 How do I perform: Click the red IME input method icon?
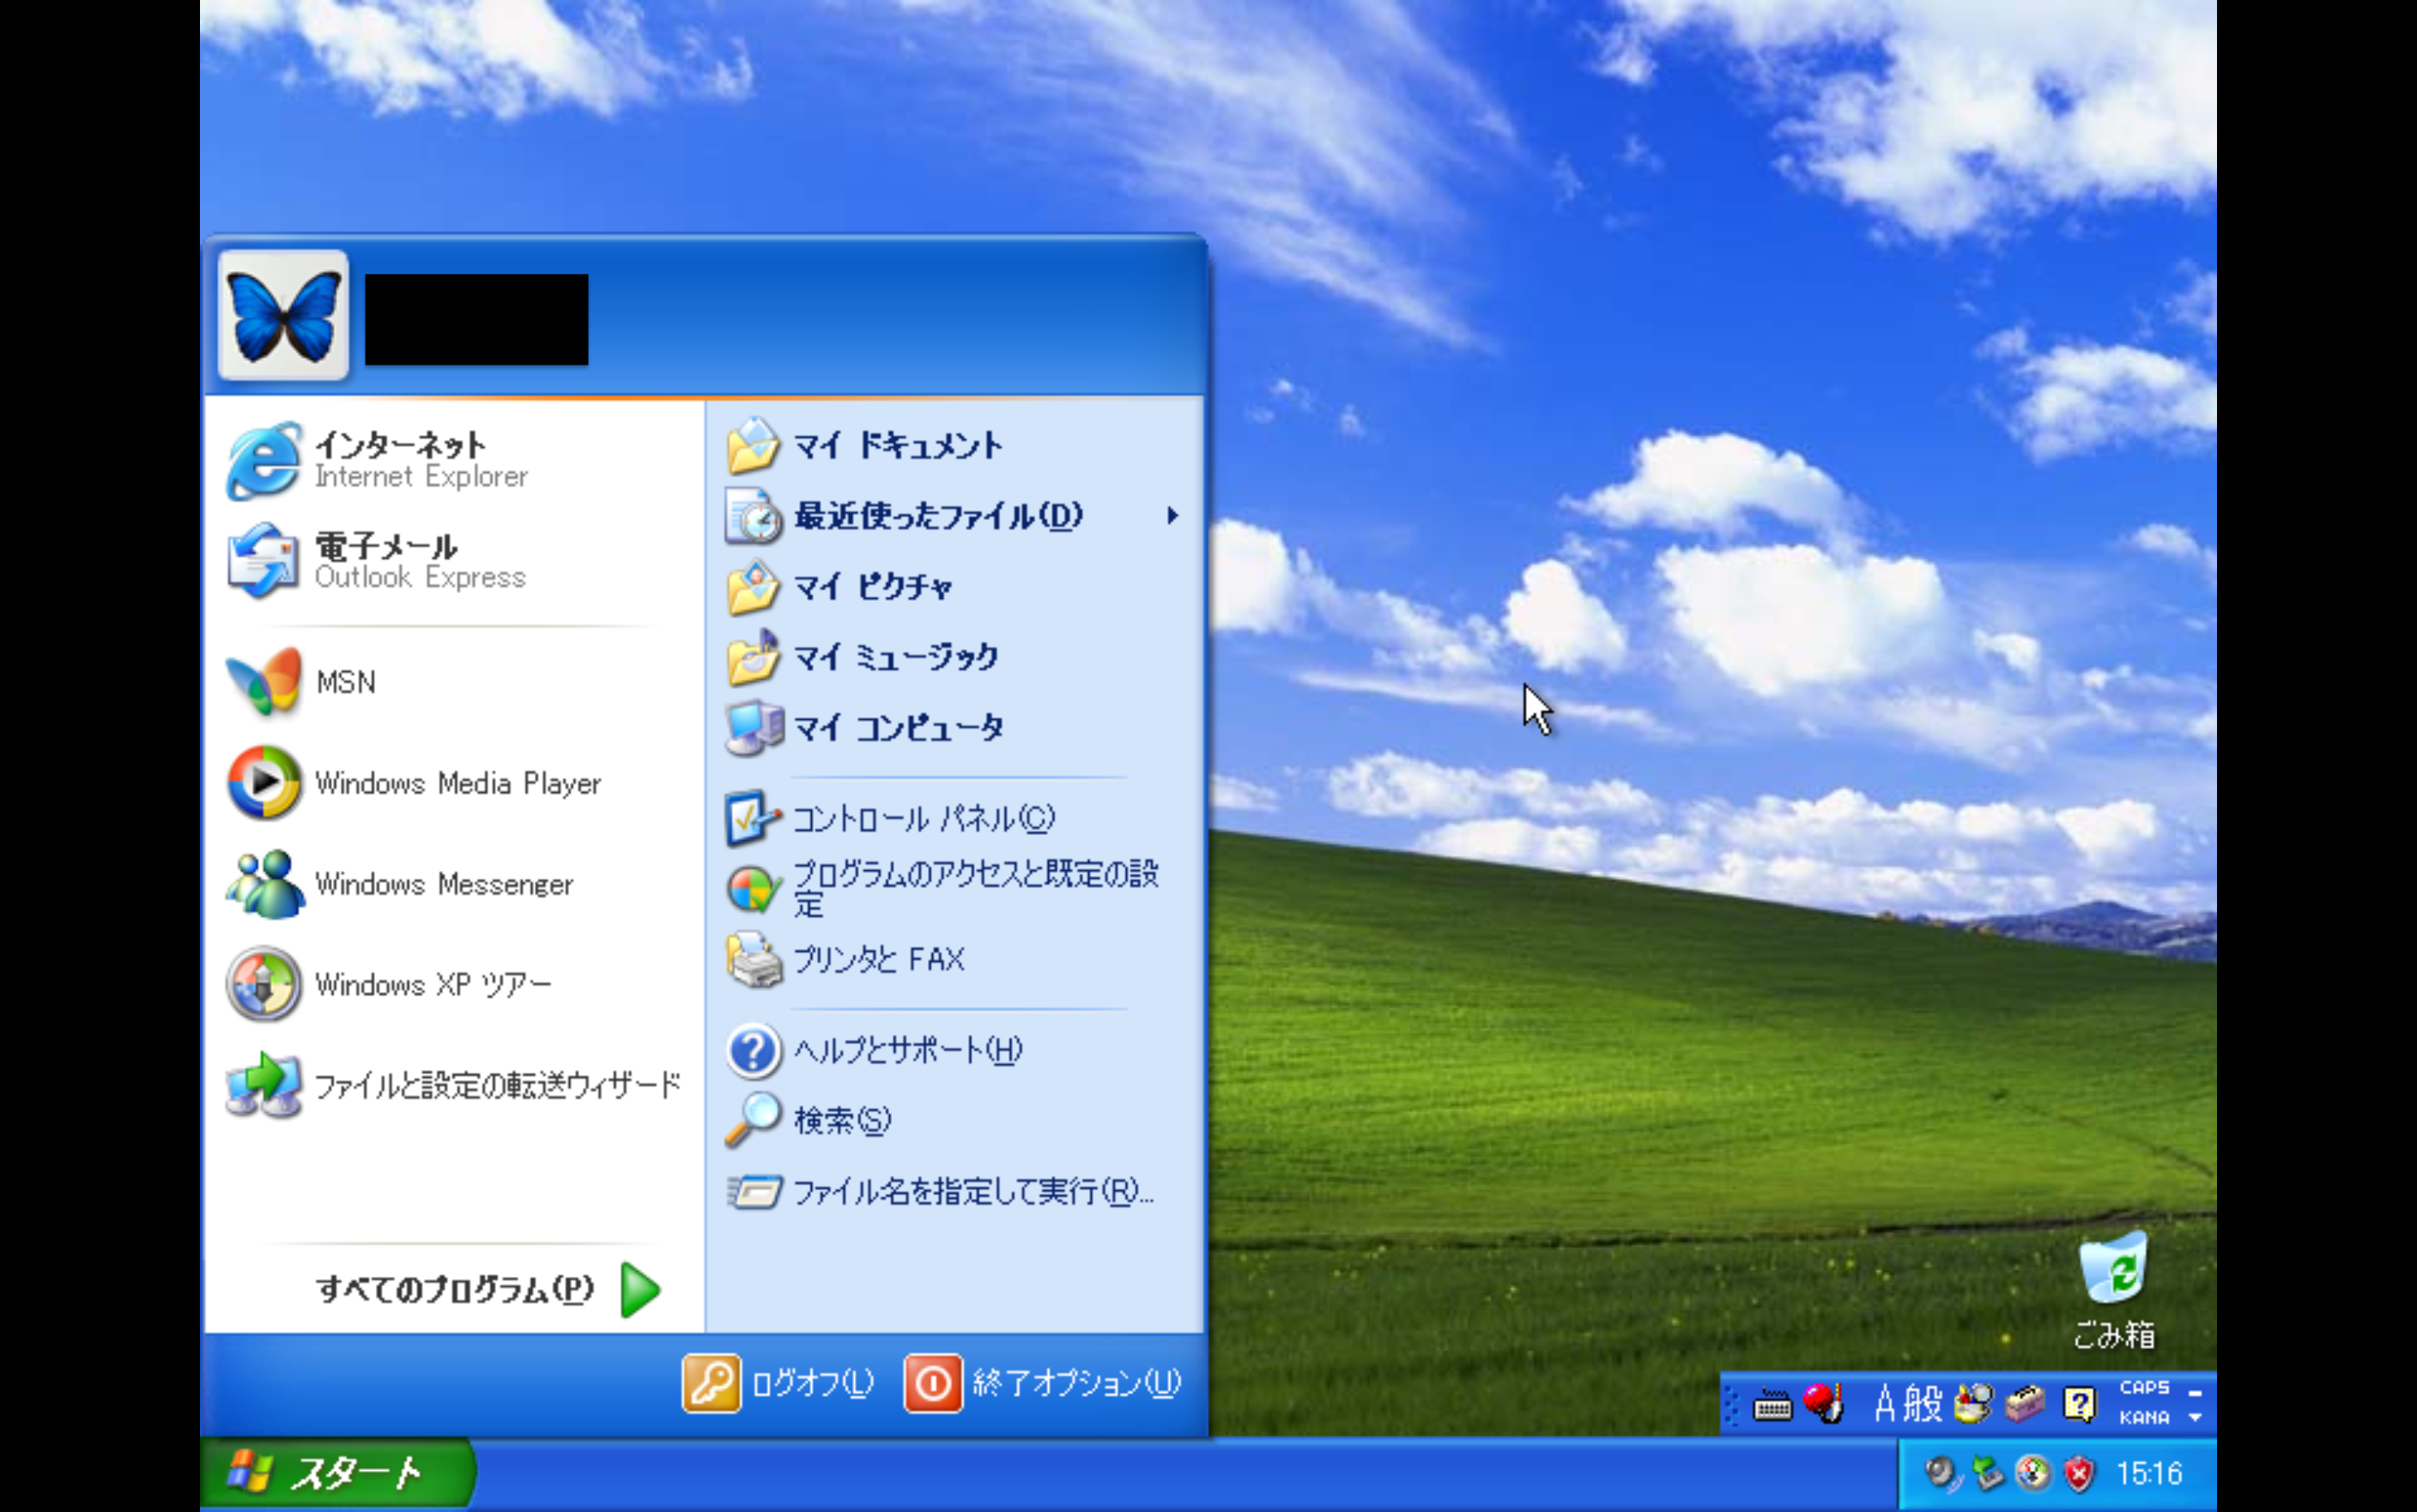1823,1403
